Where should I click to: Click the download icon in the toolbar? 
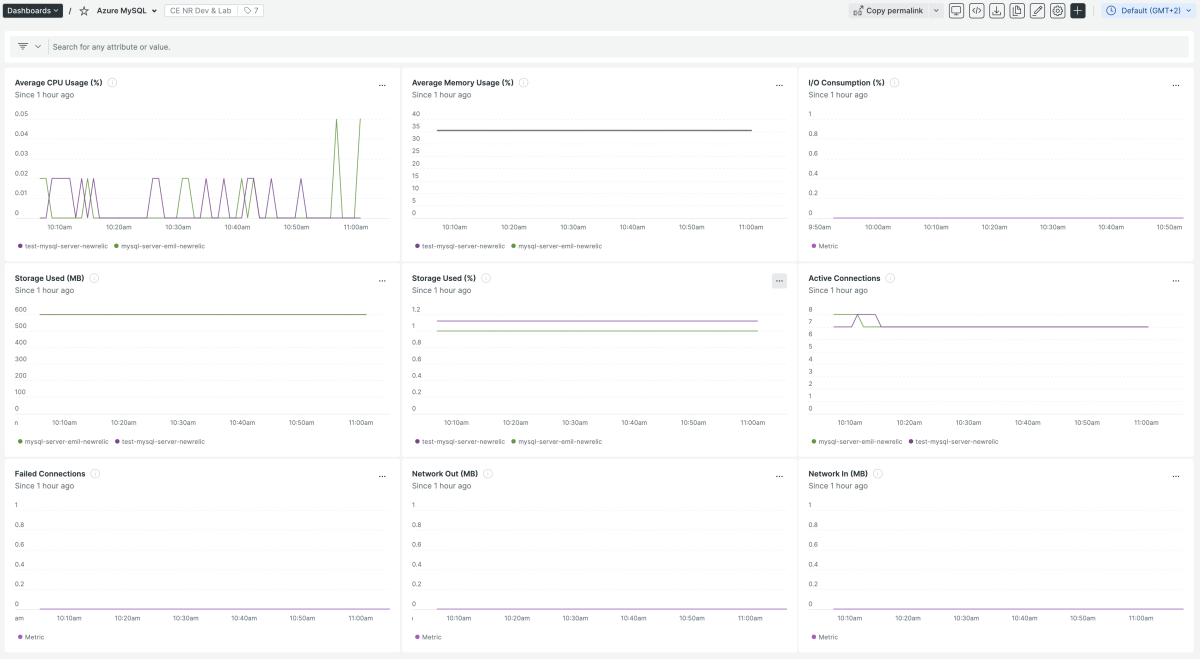tap(997, 11)
